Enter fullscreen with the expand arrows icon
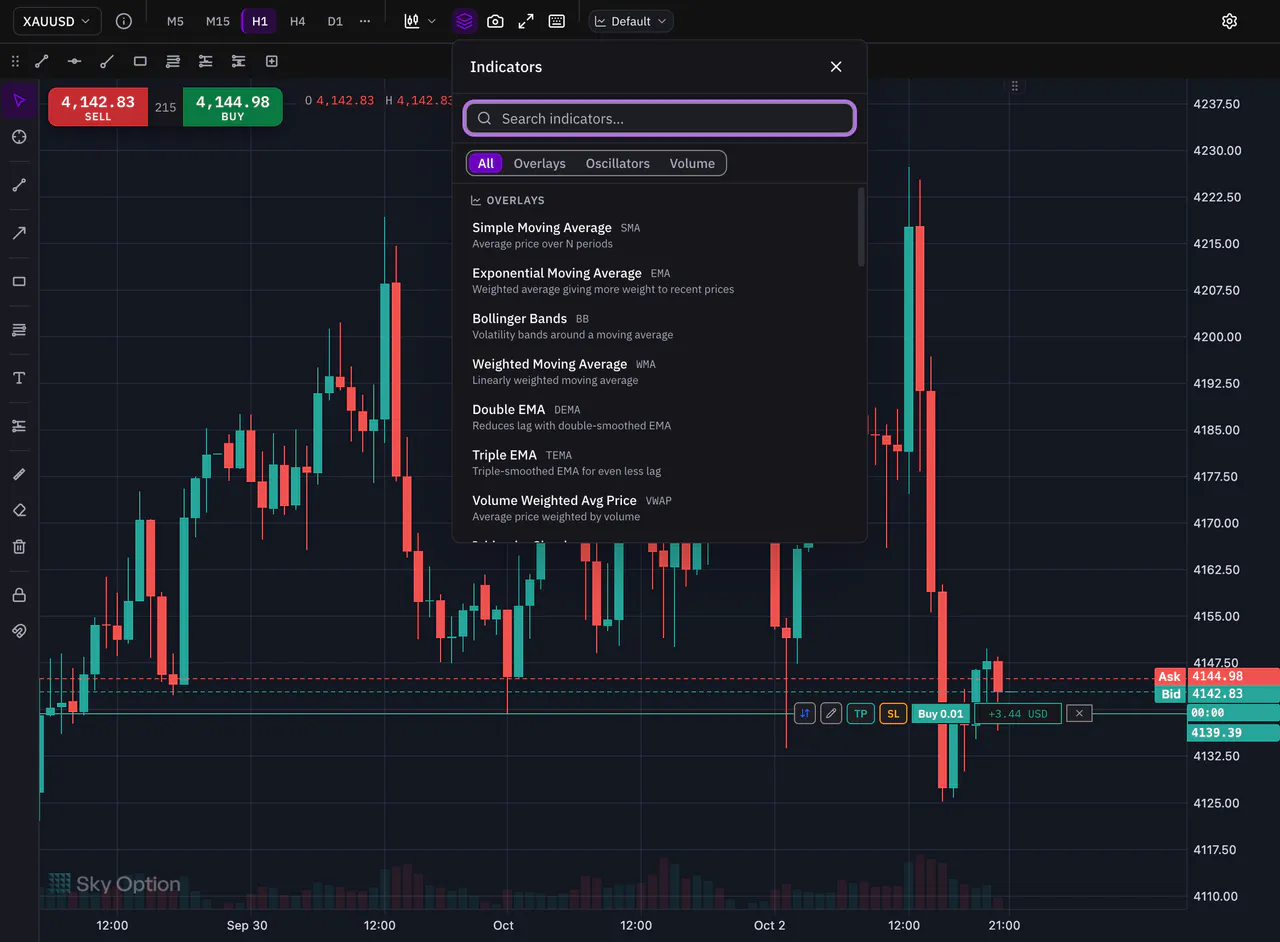This screenshot has width=1280, height=942. pos(526,21)
